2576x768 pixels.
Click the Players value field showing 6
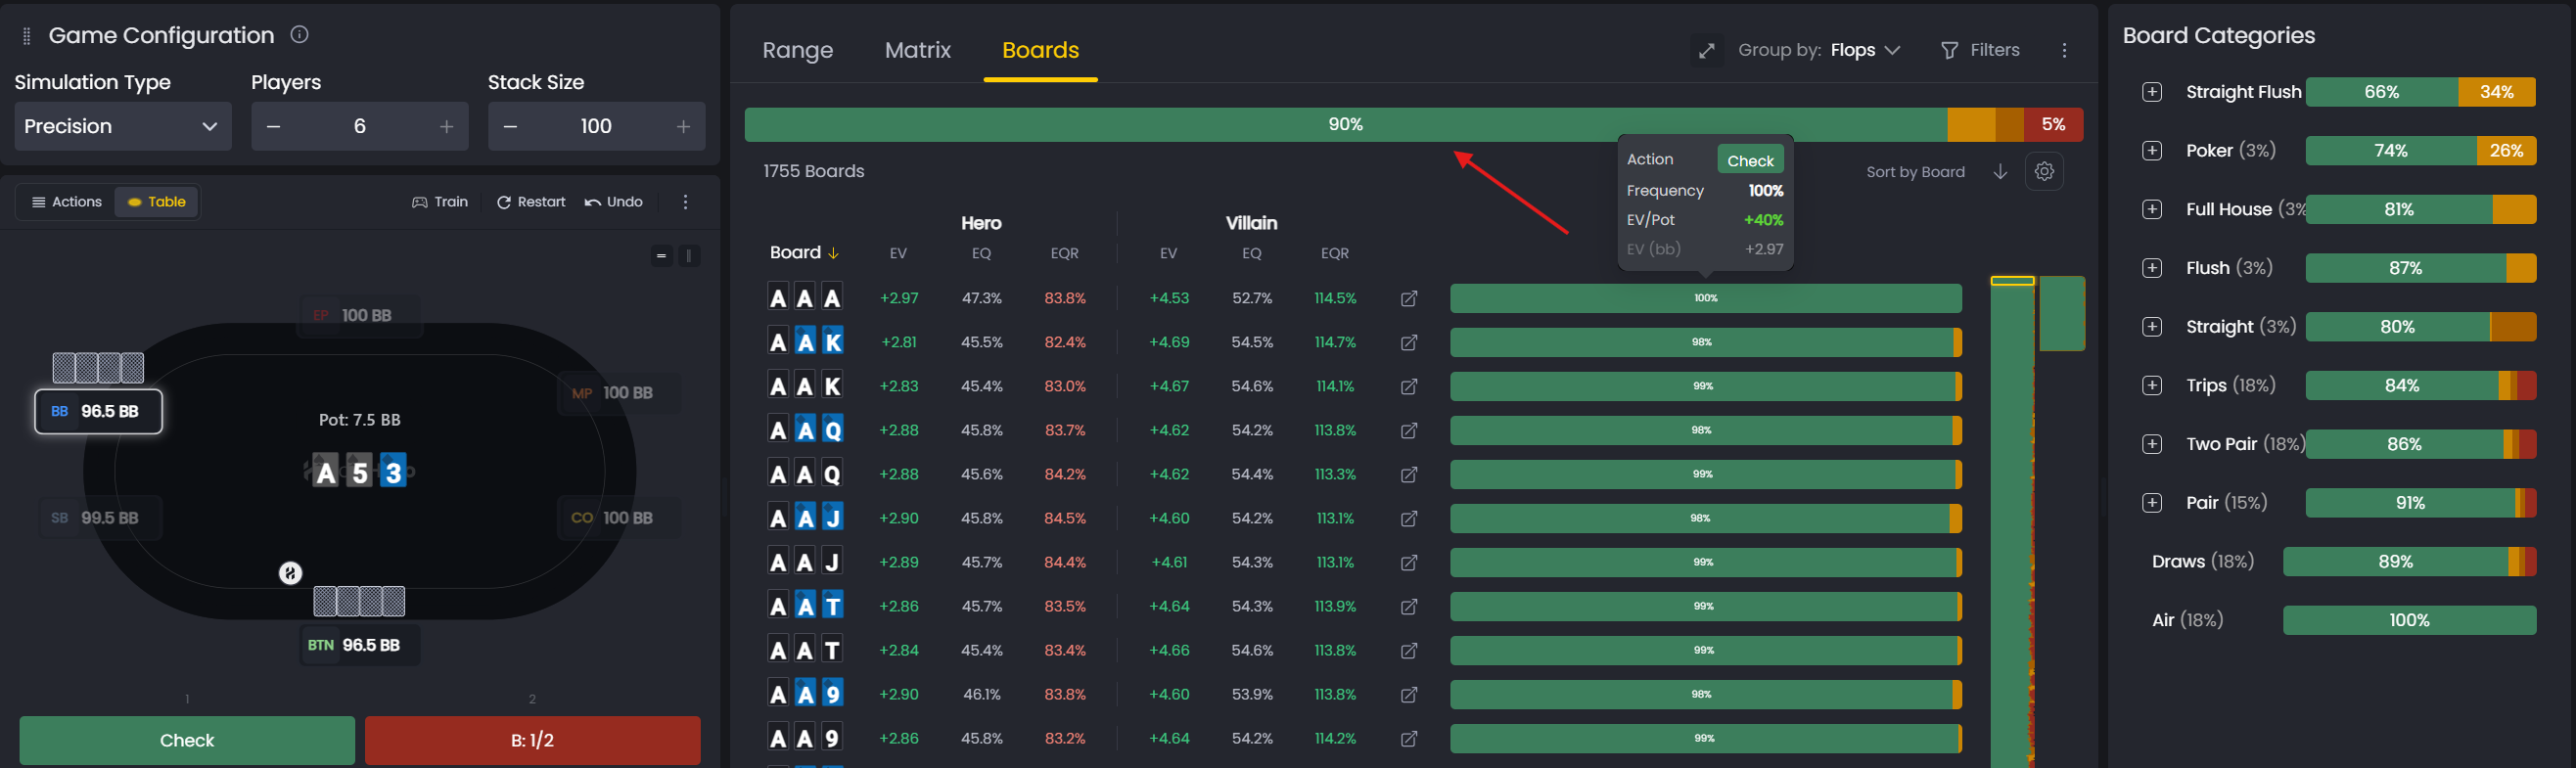coord(360,126)
